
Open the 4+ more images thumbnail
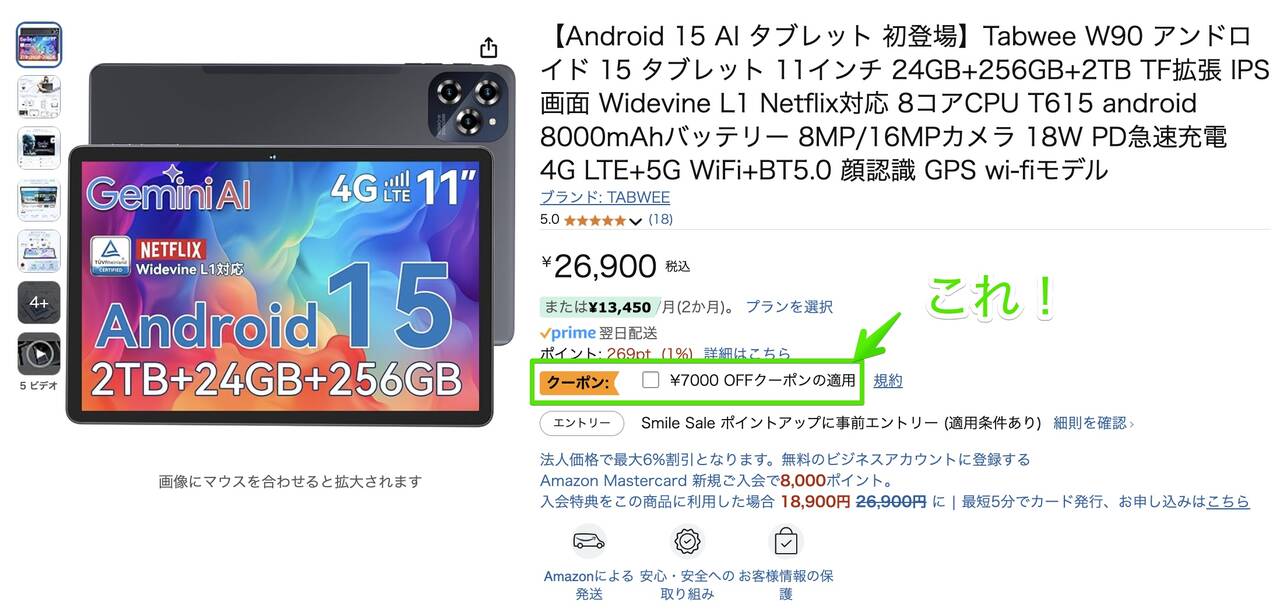[x=39, y=302]
